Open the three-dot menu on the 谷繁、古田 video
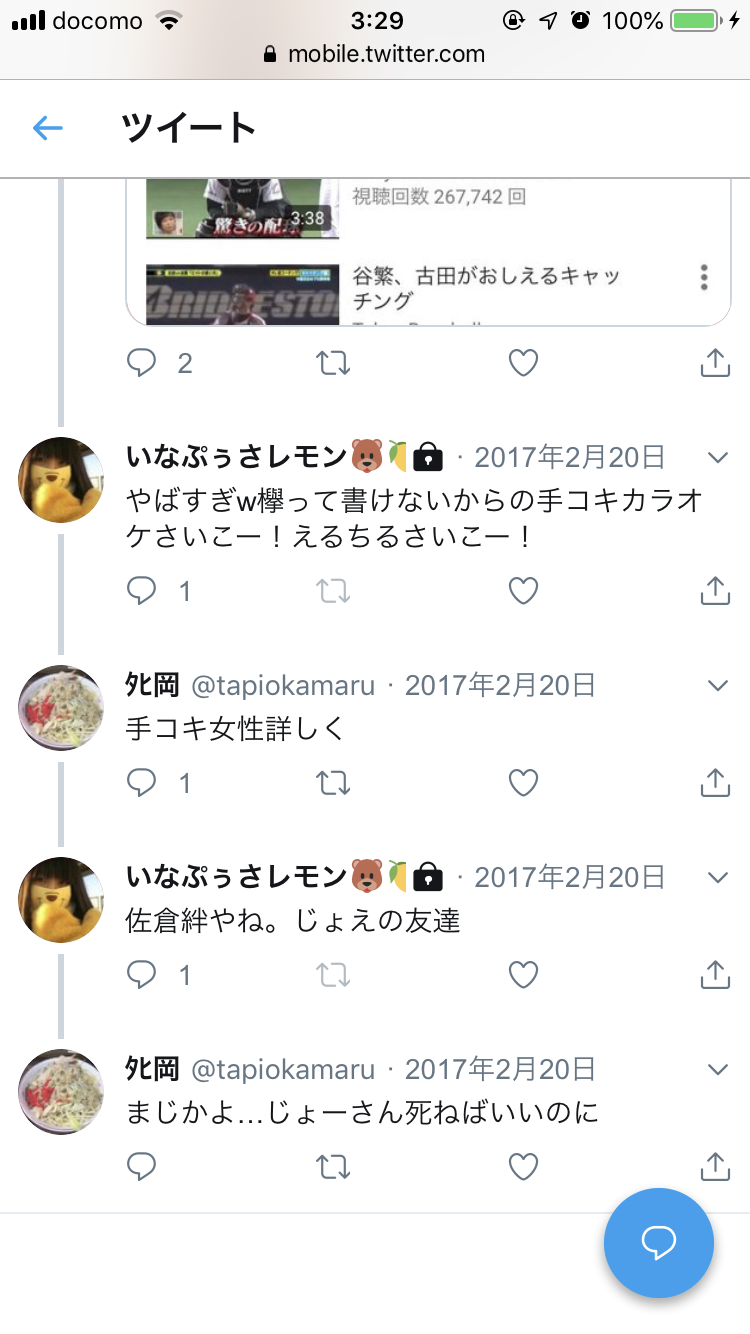Image resolution: width=750 pixels, height=1334 pixels. click(705, 277)
